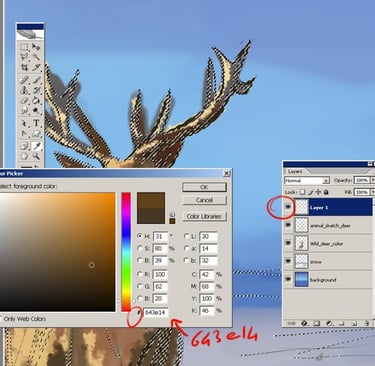Screen dimensions: 375x366
Task: Lock transparent pixels icon
Action: pos(302,192)
